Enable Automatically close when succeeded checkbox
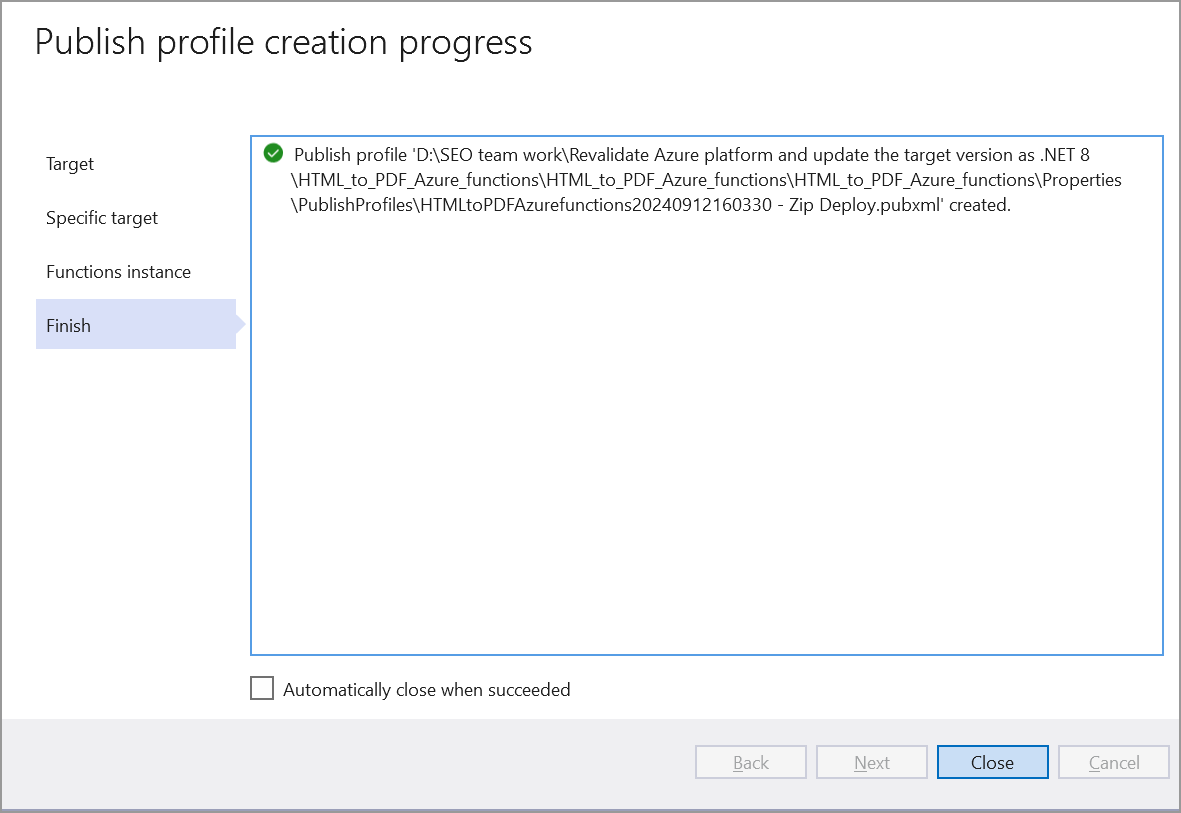1181x813 pixels. click(262, 689)
